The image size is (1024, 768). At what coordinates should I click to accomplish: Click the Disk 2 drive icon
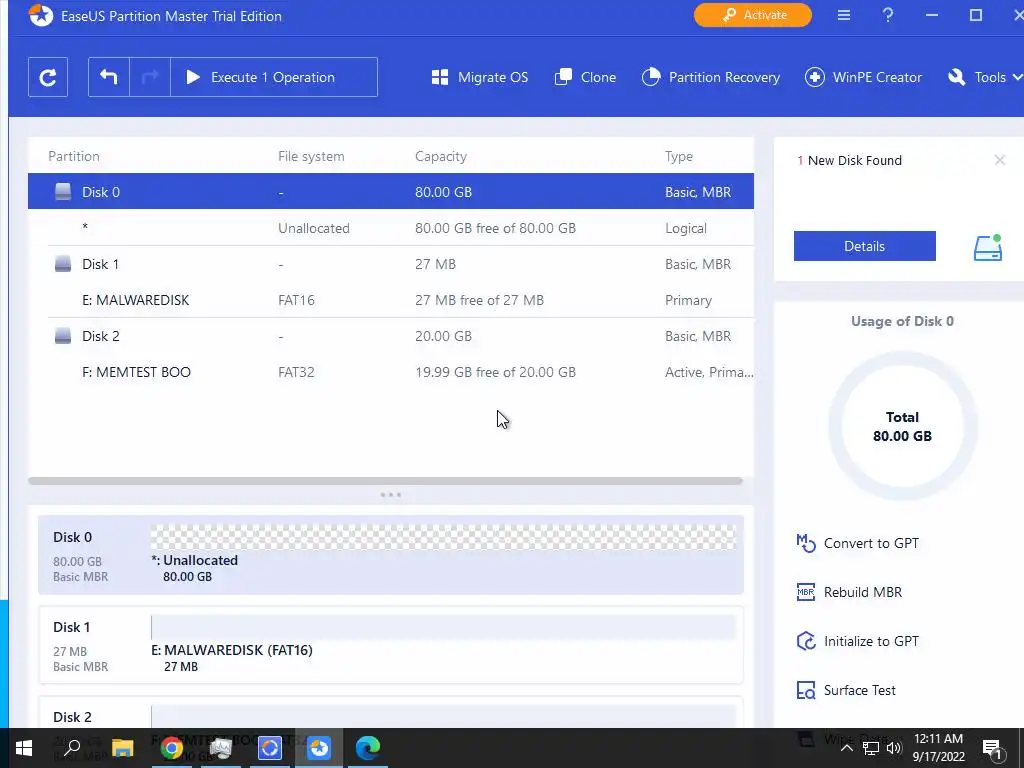(63, 336)
